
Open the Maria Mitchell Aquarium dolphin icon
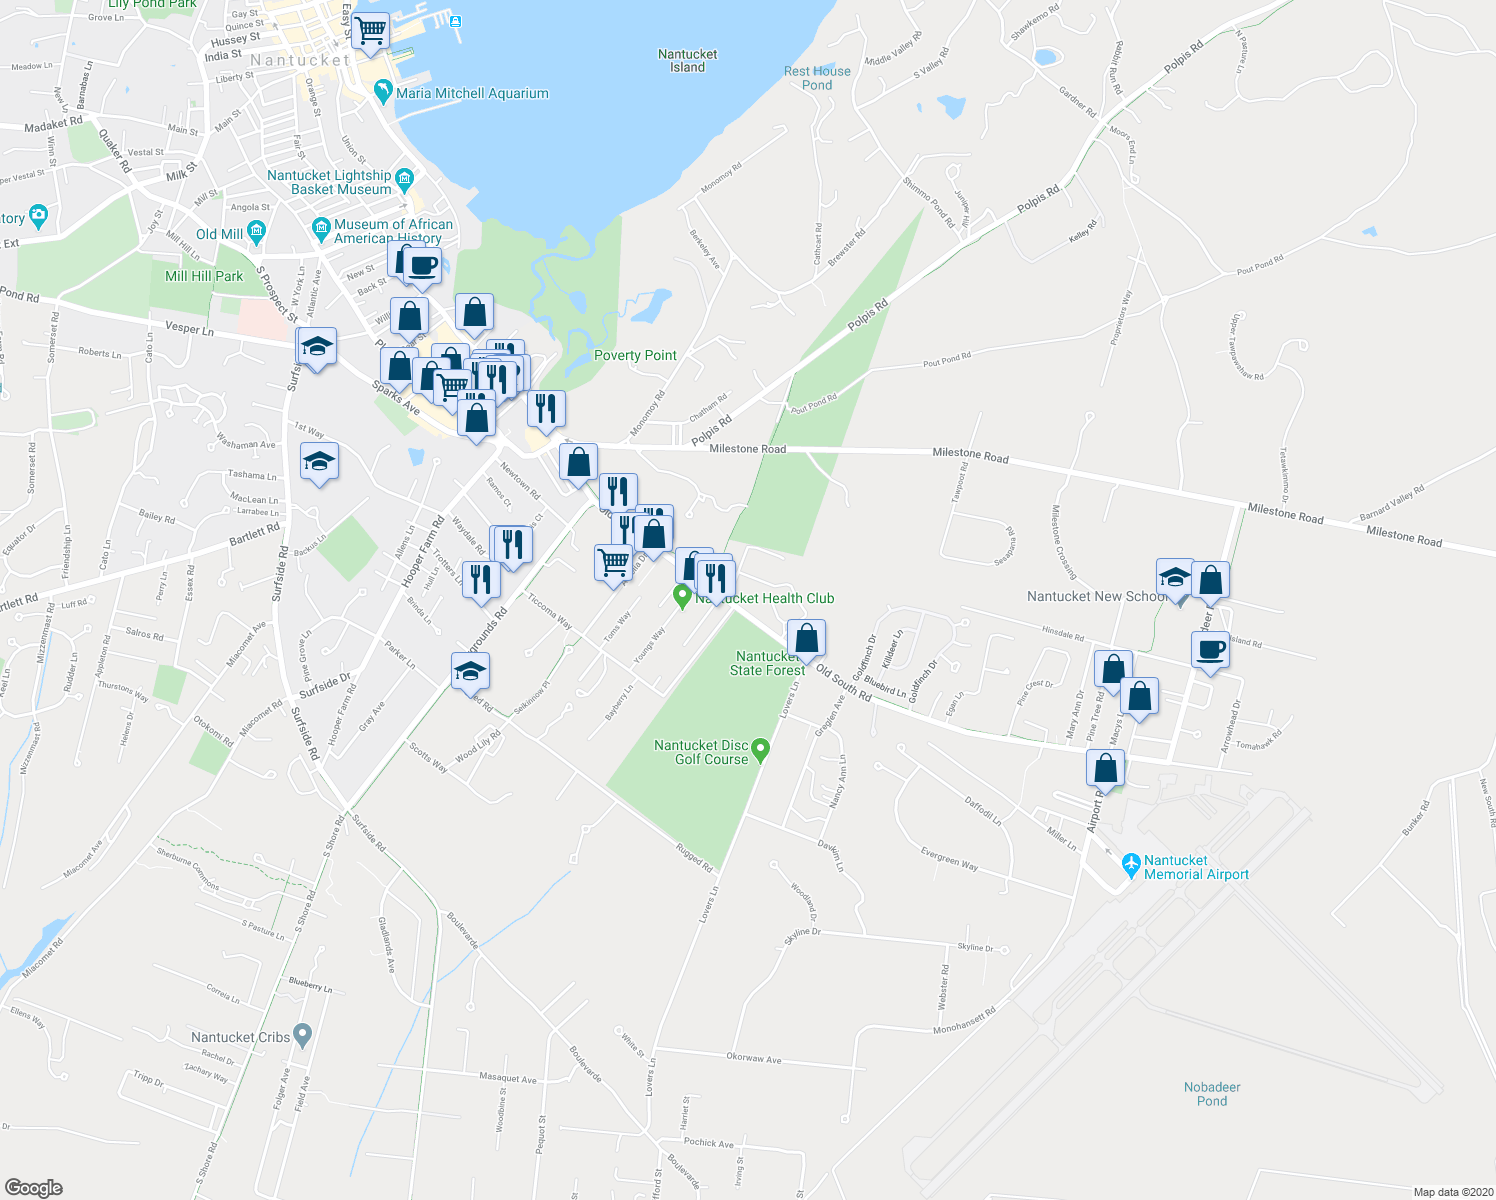click(383, 92)
